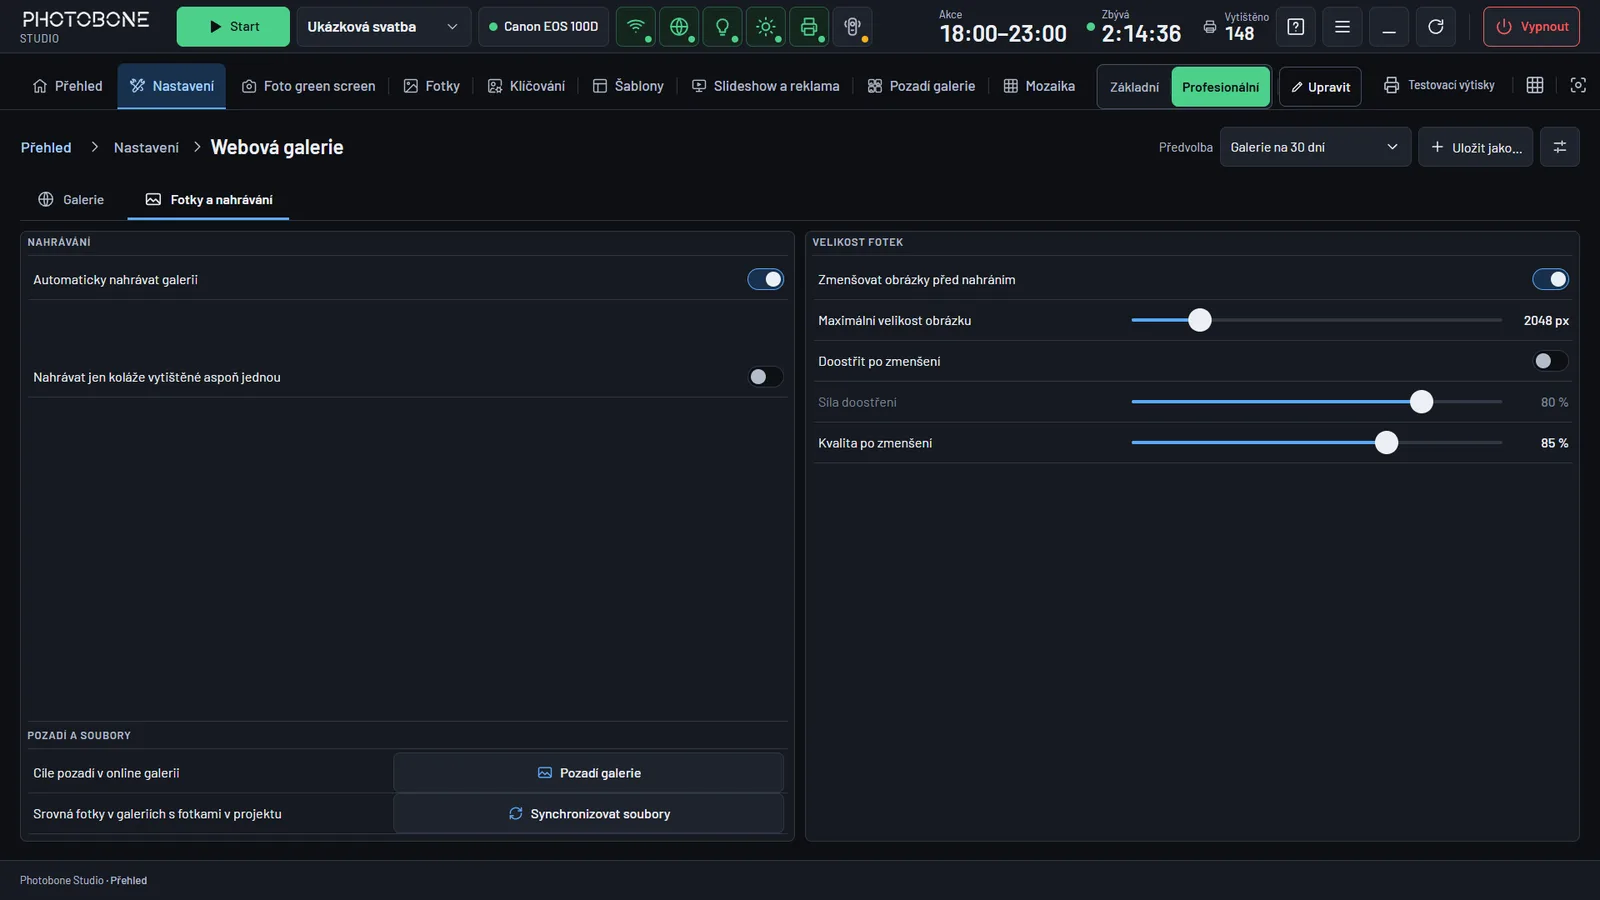Switch to Fotky a nahrávání tab

[208, 200]
